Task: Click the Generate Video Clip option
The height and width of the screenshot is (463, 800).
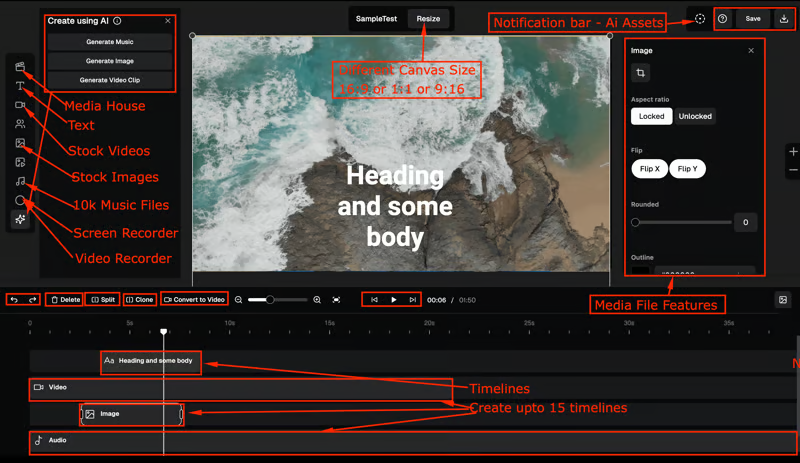Action: (x=109, y=80)
